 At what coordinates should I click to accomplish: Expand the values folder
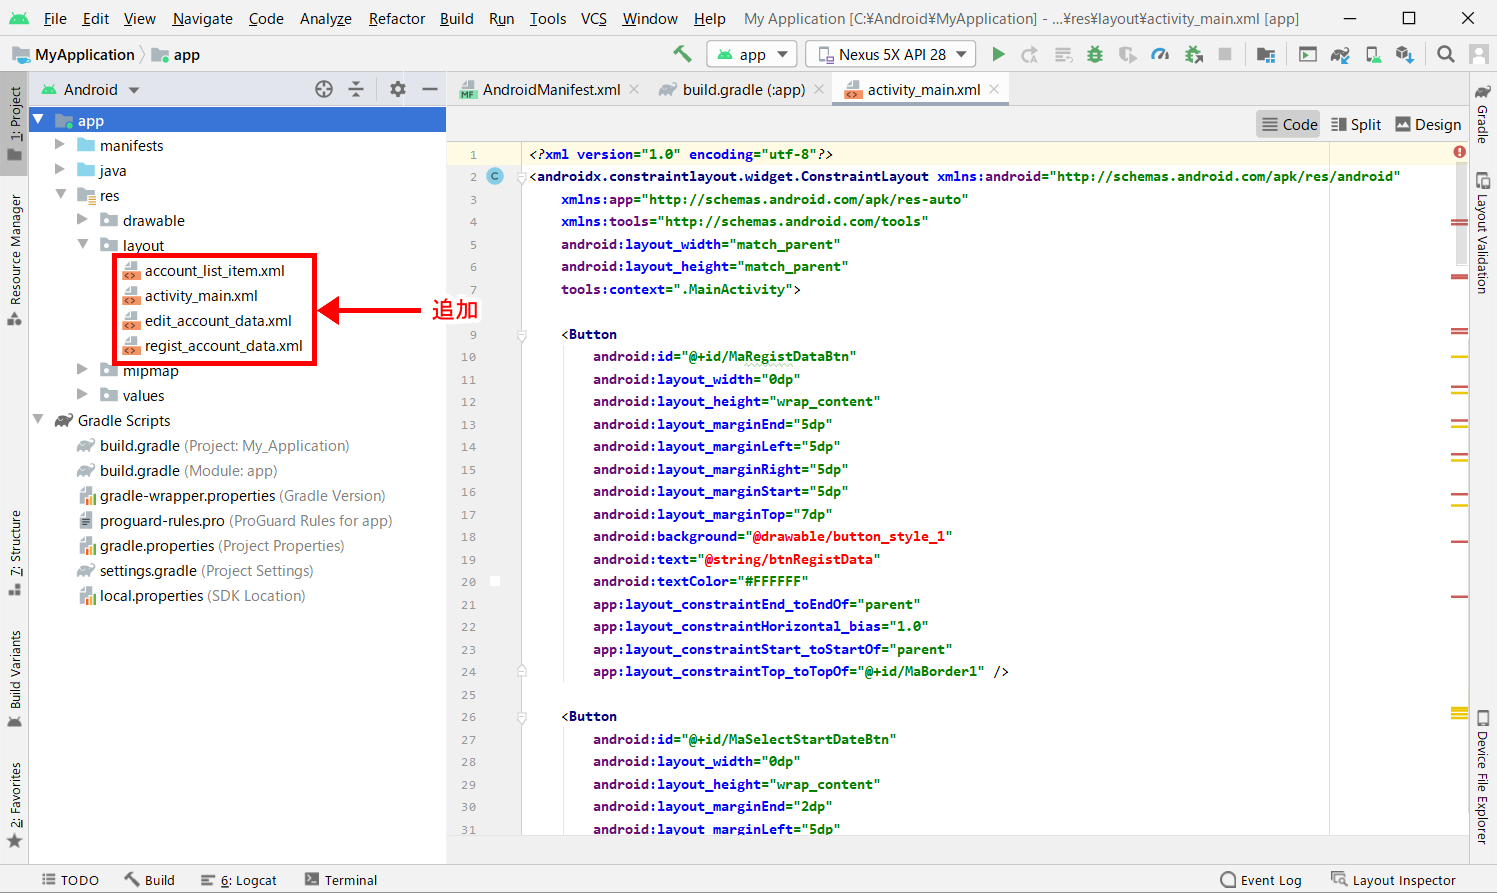pos(83,395)
